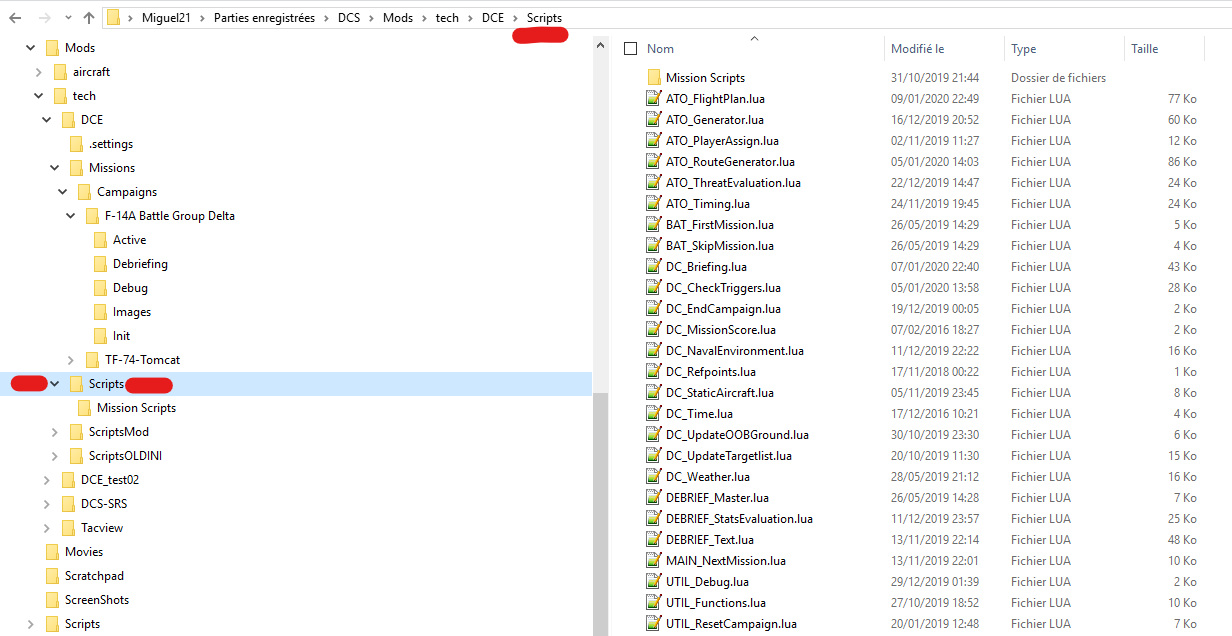
Task: Expand the ScriptsOLDINI tree node
Action: point(54,456)
